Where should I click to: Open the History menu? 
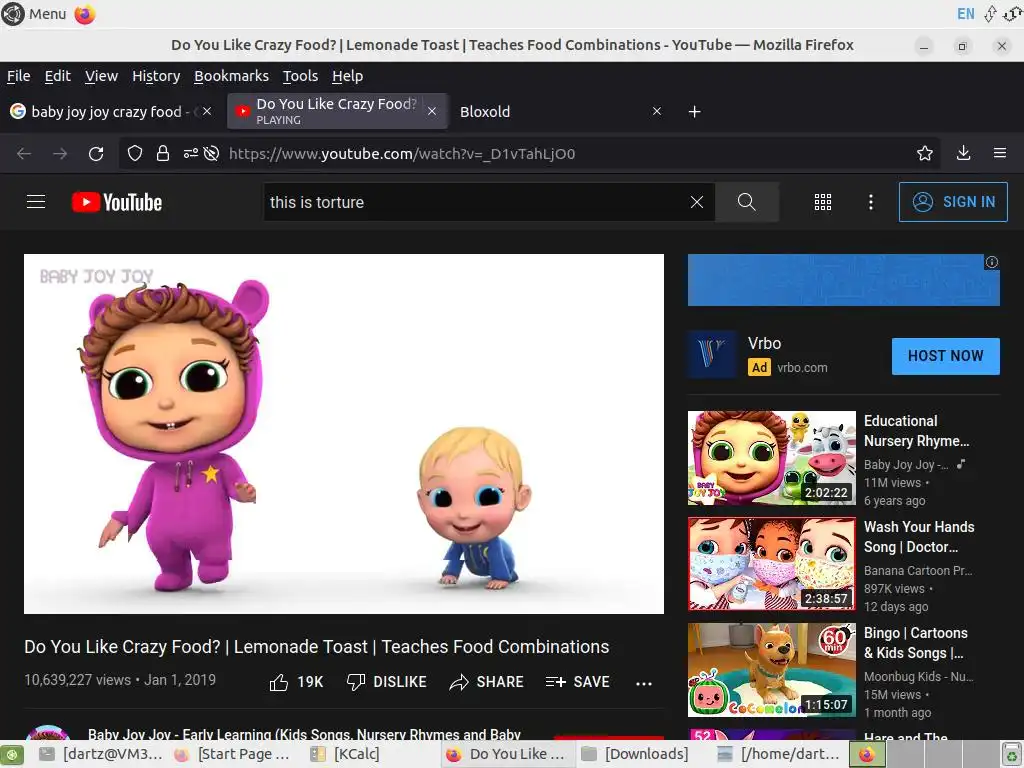click(156, 76)
